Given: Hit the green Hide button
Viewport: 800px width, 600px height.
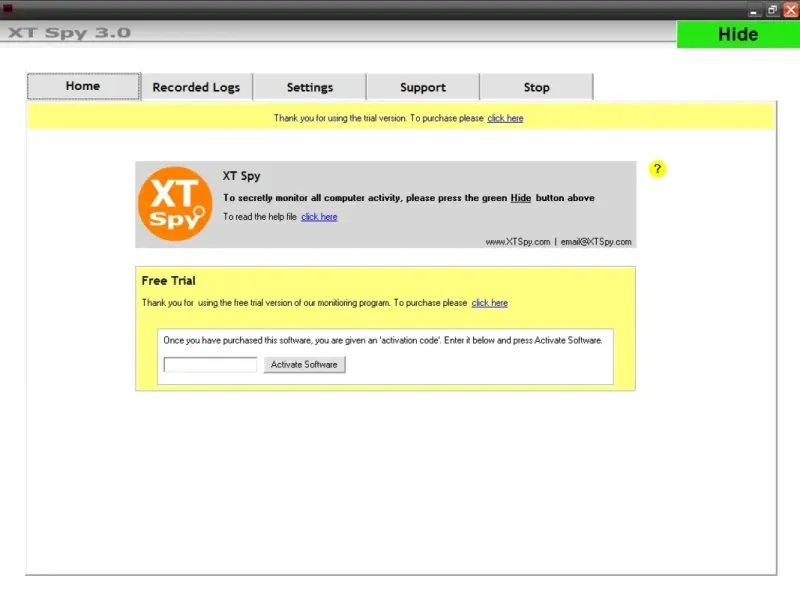Looking at the screenshot, I should click(738, 35).
